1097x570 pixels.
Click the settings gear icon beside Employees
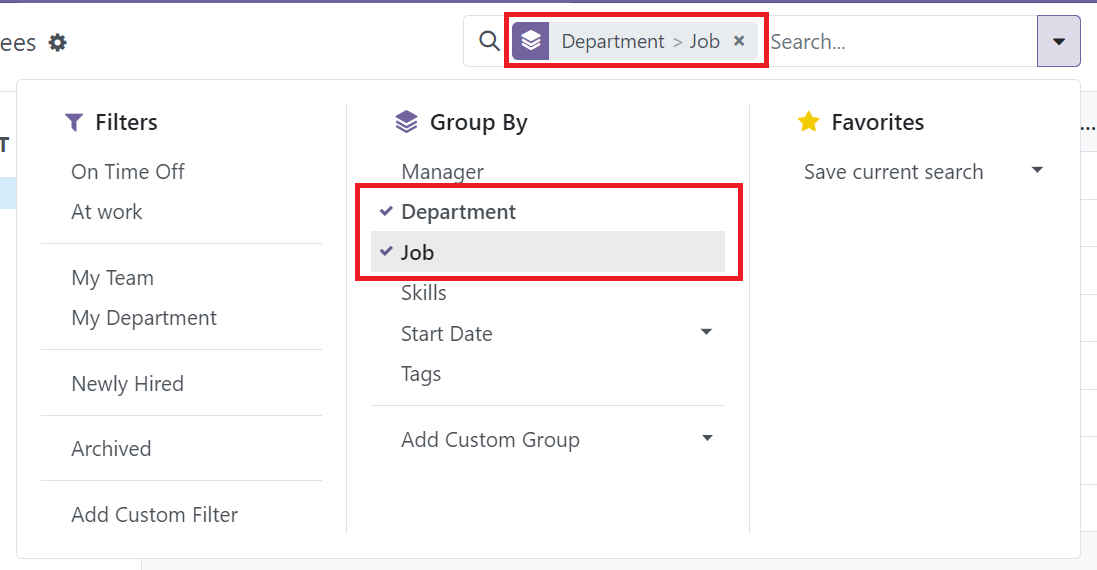click(x=58, y=43)
